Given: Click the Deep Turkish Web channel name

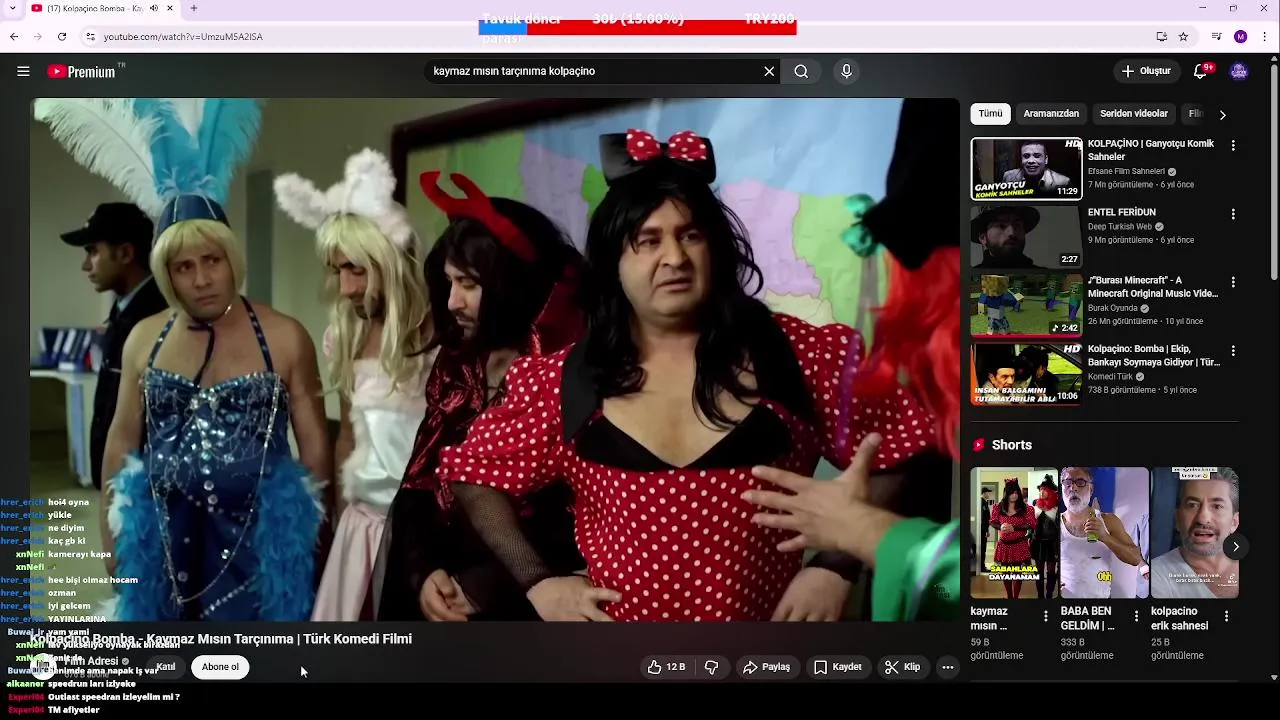Looking at the screenshot, I should [1120, 227].
